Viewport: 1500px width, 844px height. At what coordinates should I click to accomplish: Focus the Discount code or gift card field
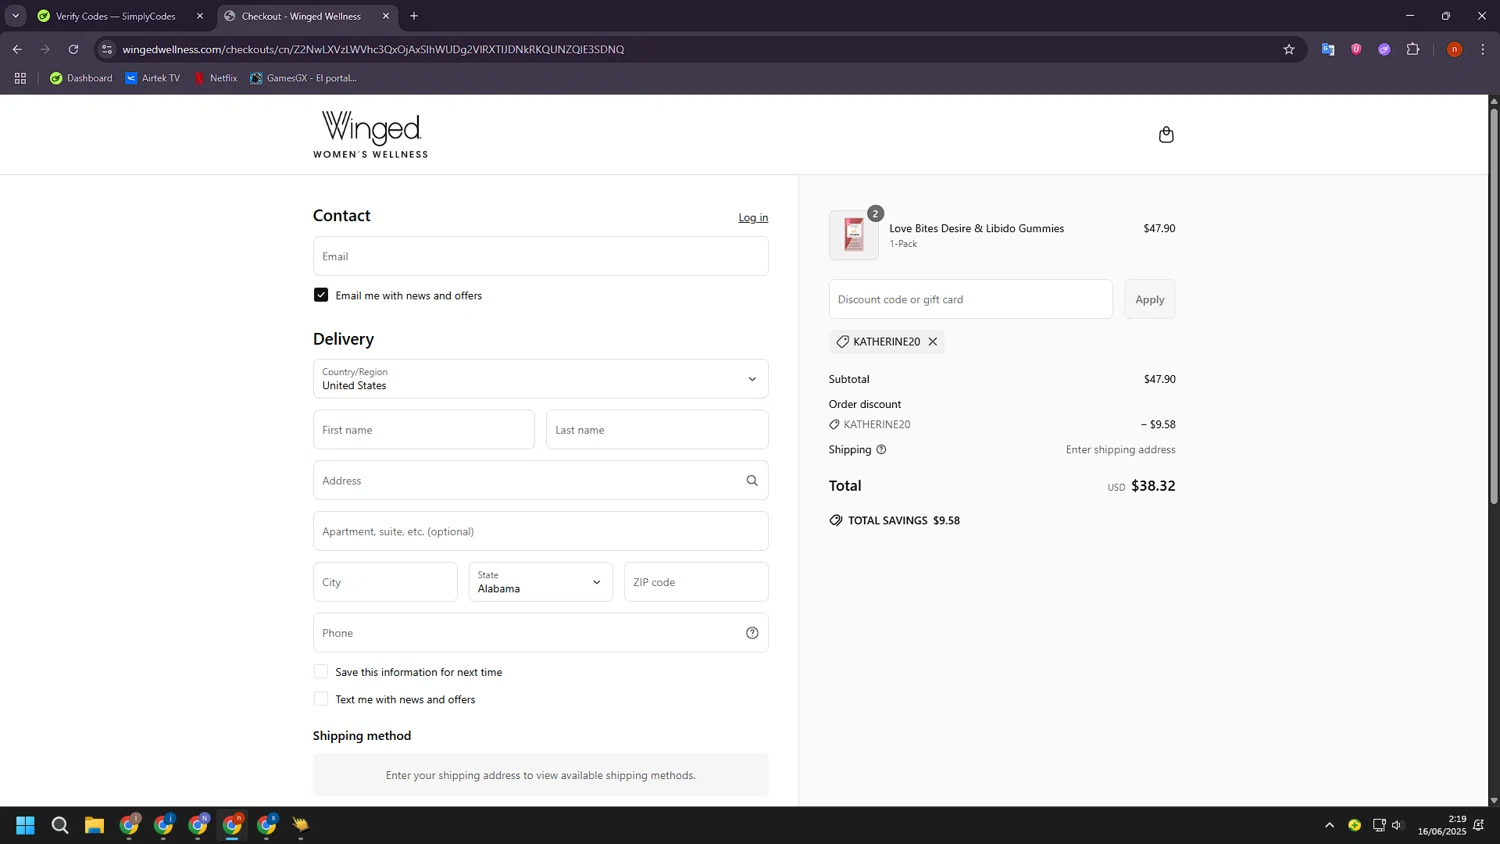pos(970,299)
